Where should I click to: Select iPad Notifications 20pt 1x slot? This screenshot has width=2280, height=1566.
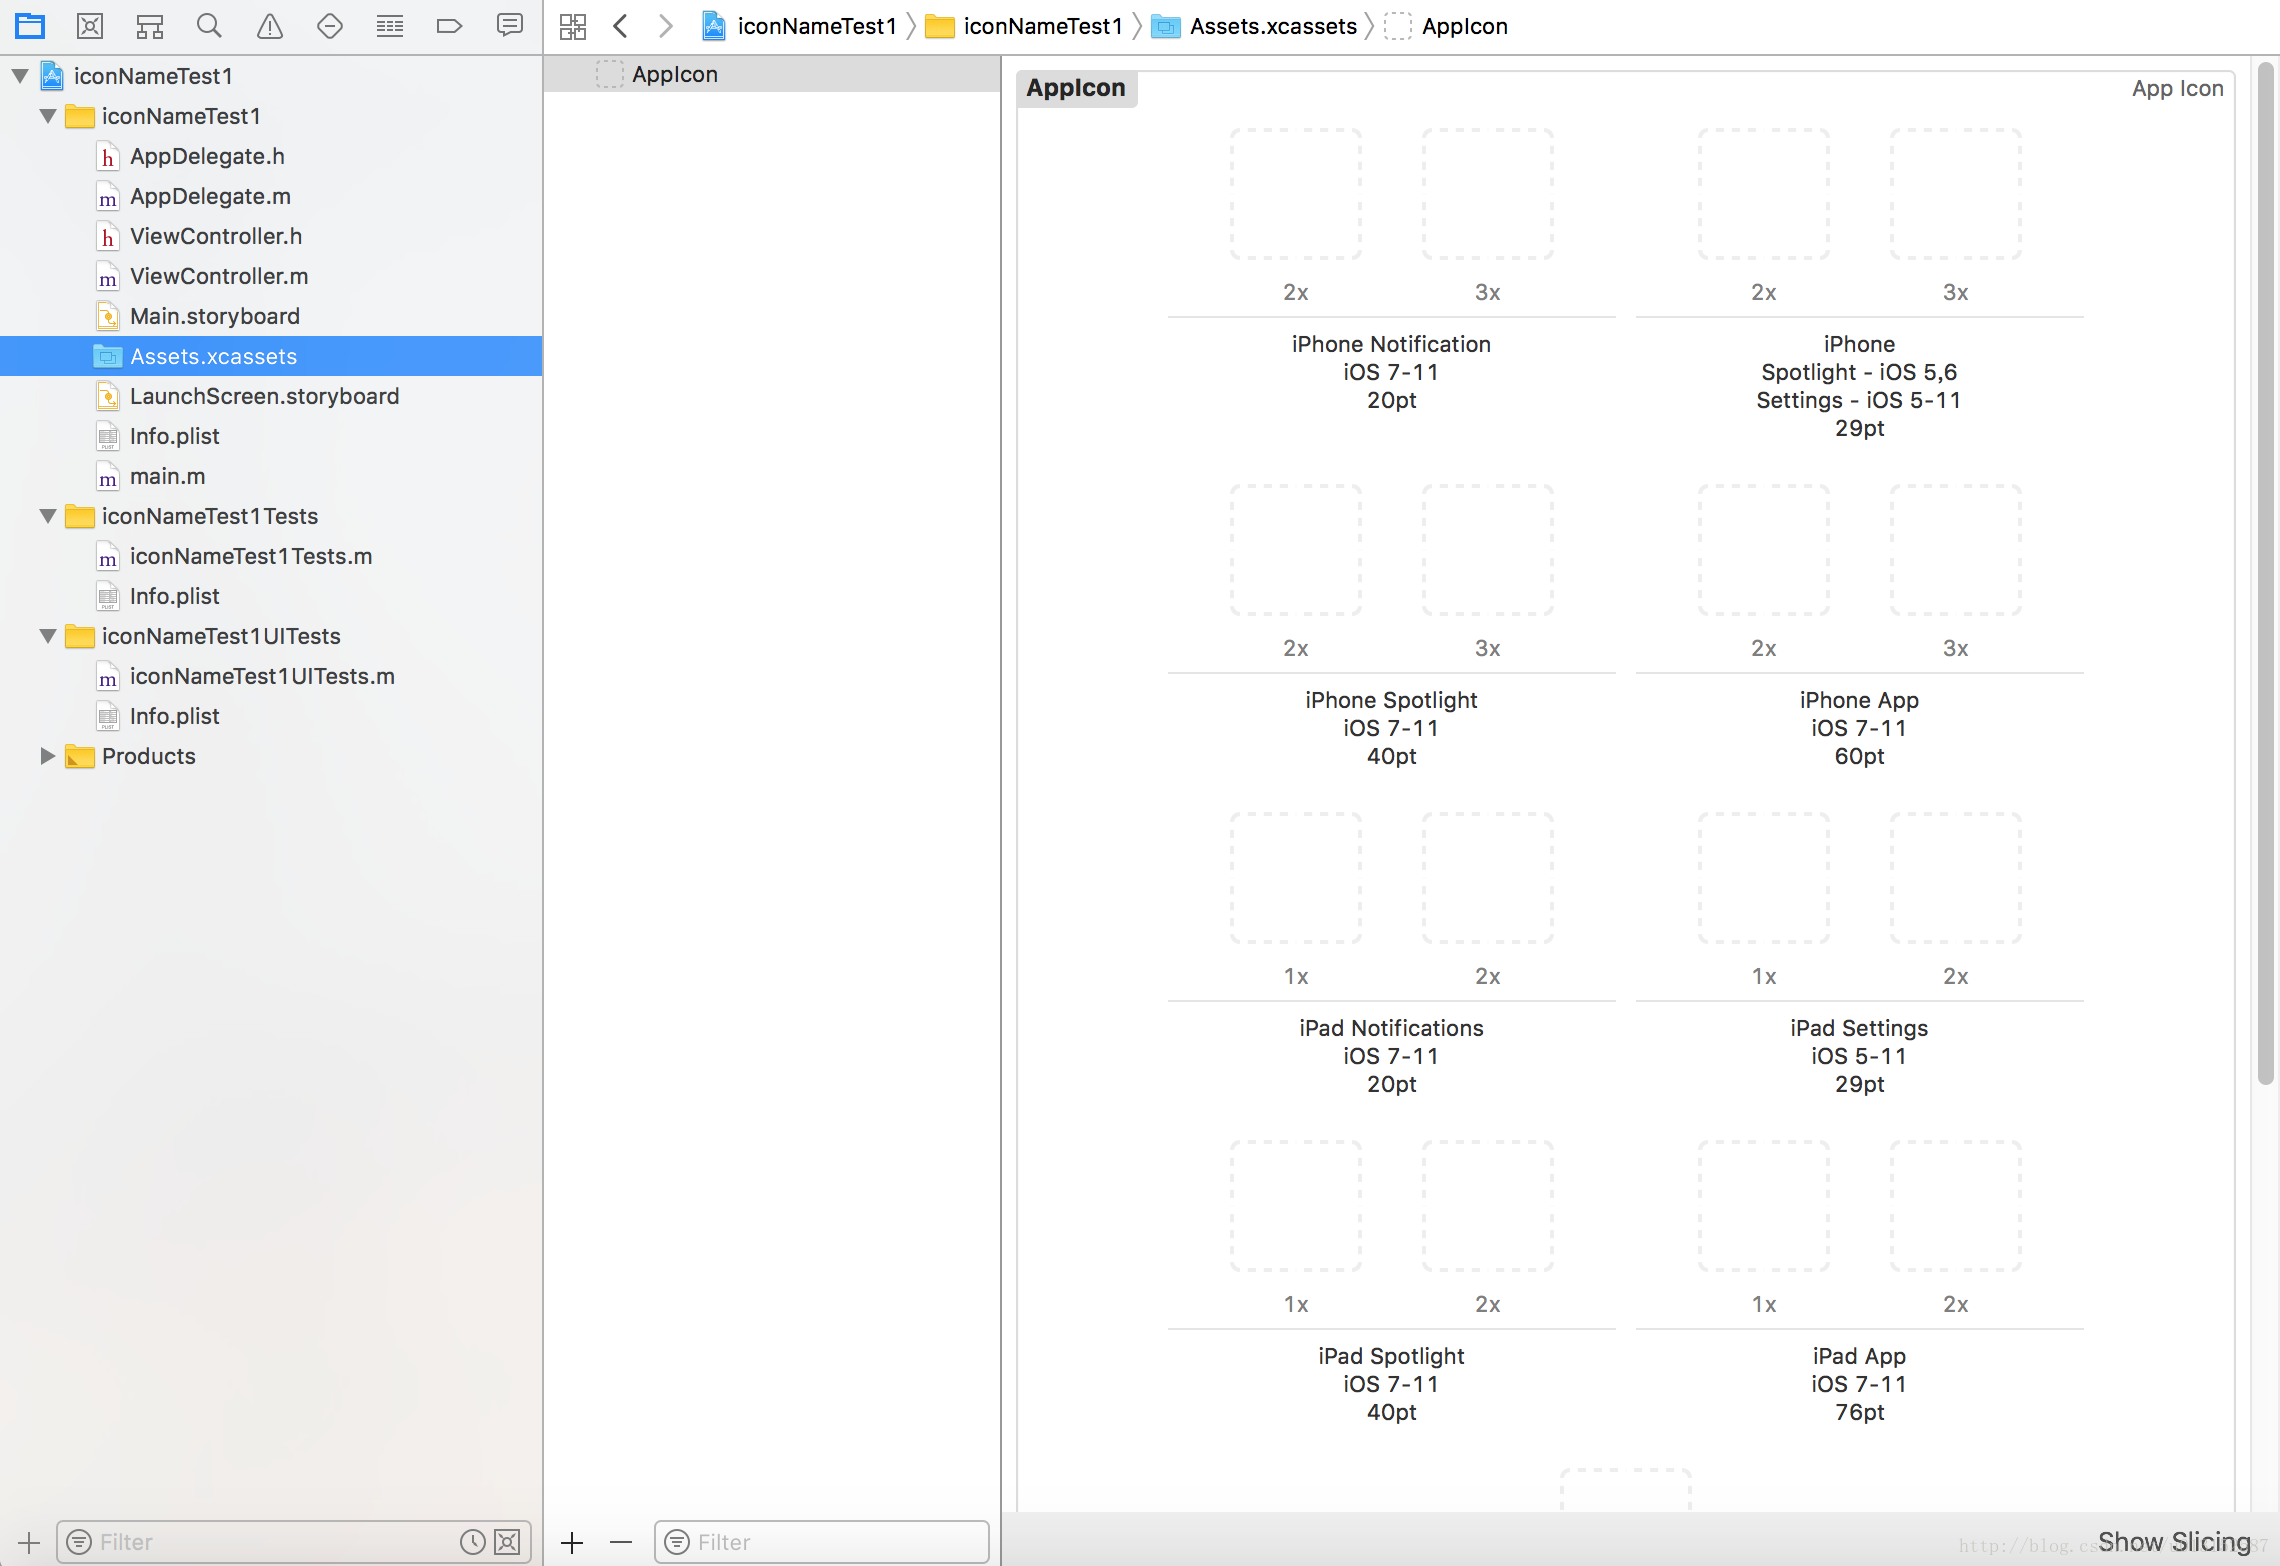pyautogui.click(x=1295, y=878)
